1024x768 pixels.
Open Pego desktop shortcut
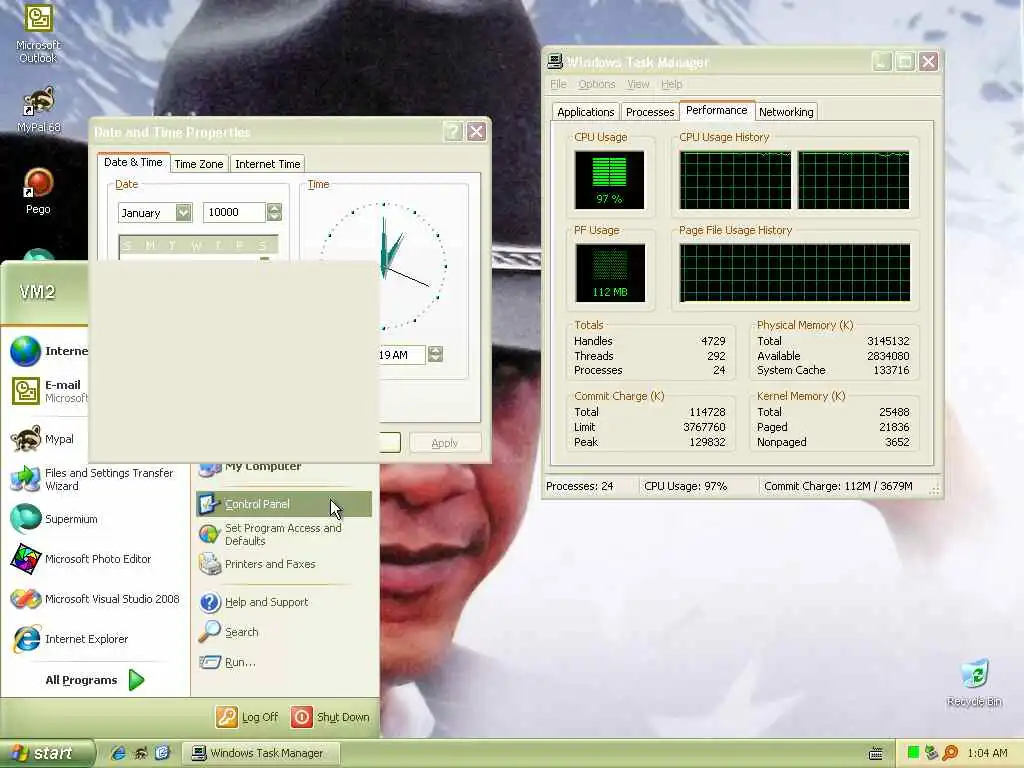tap(38, 191)
